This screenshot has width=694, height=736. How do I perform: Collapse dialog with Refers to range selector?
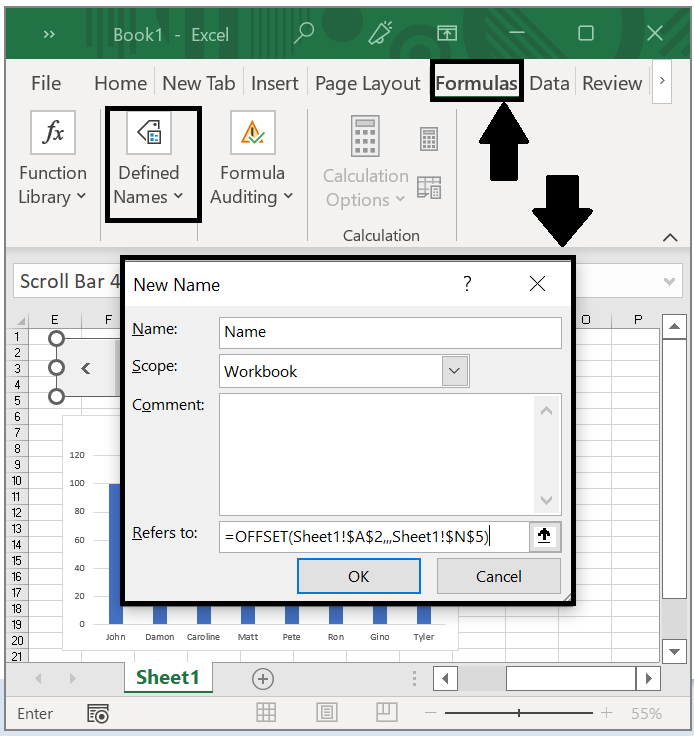coord(544,536)
